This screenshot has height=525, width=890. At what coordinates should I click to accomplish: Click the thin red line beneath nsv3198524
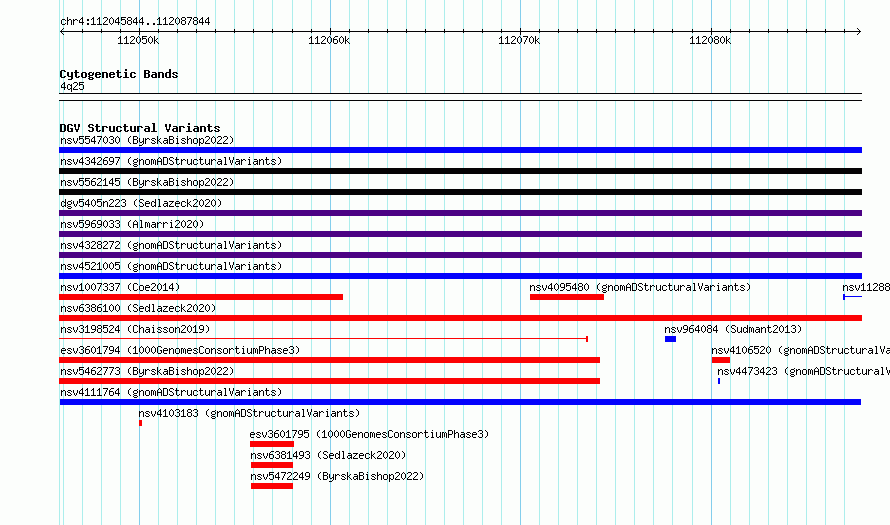[324, 339]
